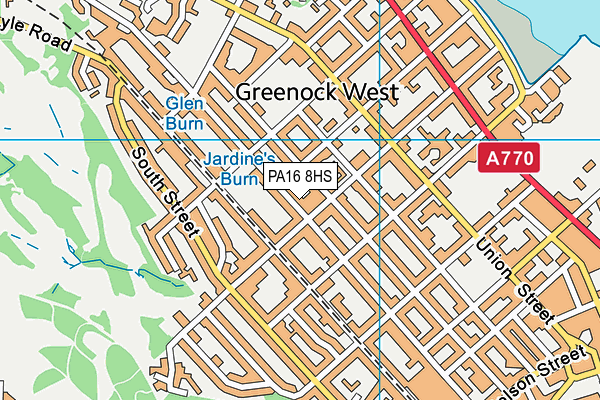Click the intersection of the blue grid lines
Viewport: 600px width, 400px height.
(x=380, y=140)
